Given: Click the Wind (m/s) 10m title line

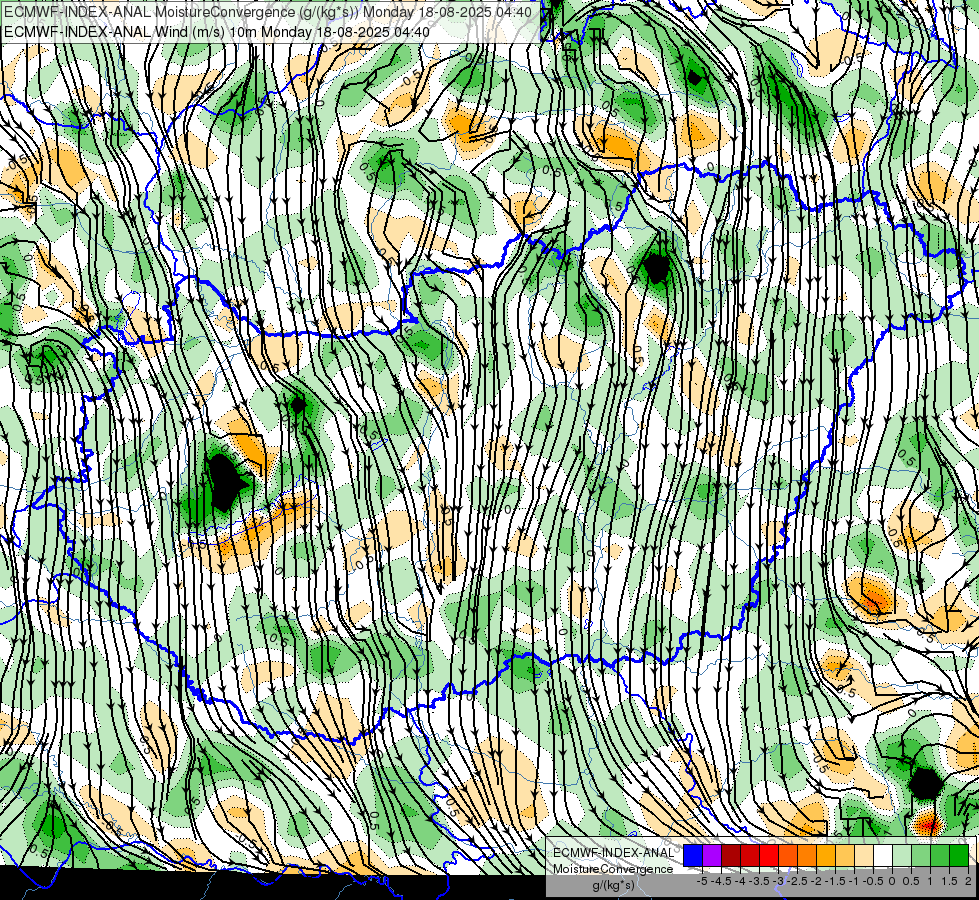Looking at the screenshot, I should [217, 31].
